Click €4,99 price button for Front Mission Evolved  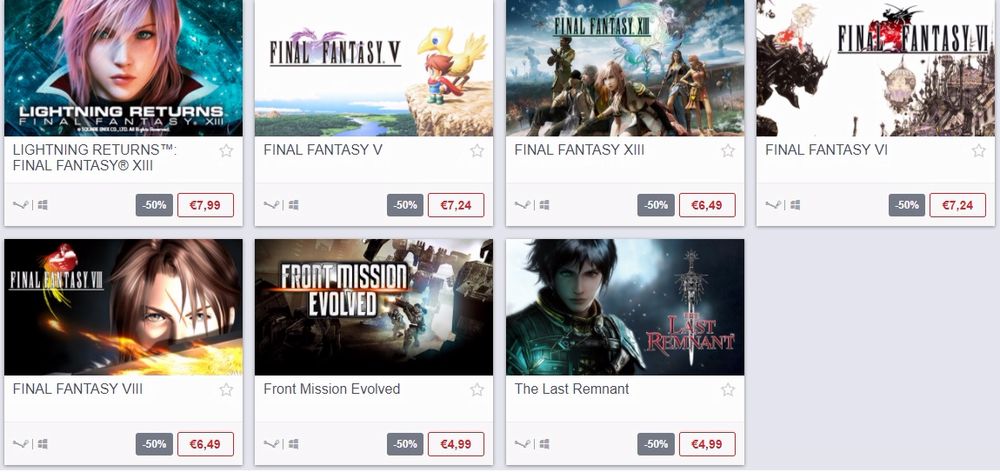[456, 444]
